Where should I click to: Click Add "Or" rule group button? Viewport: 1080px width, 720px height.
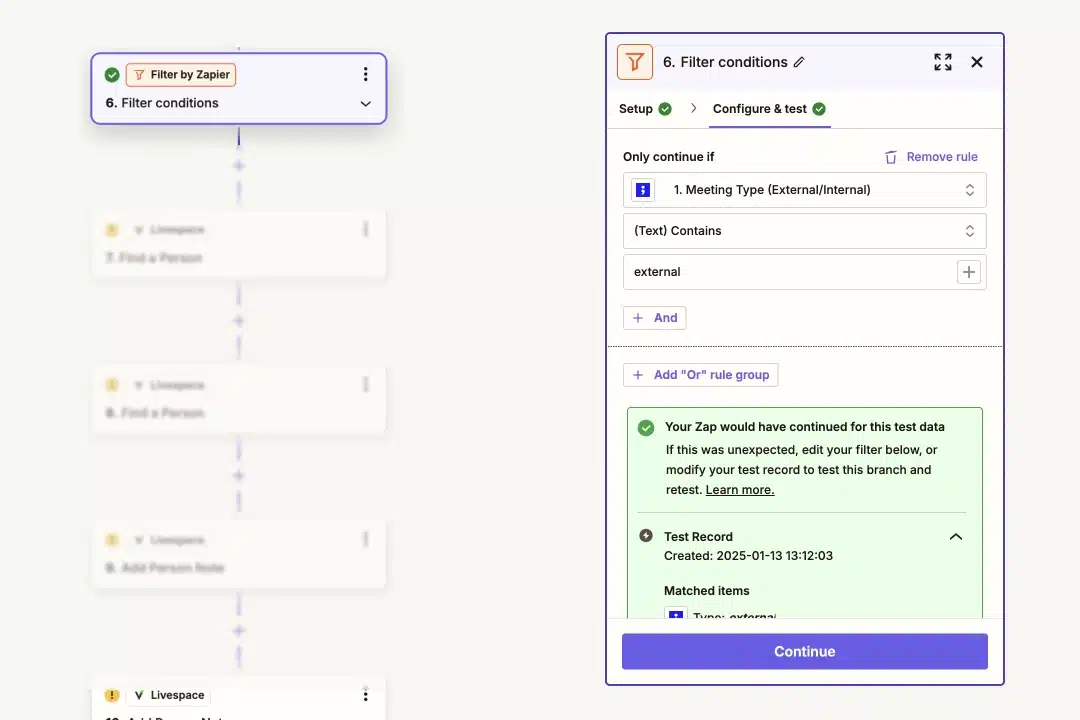[x=700, y=375]
